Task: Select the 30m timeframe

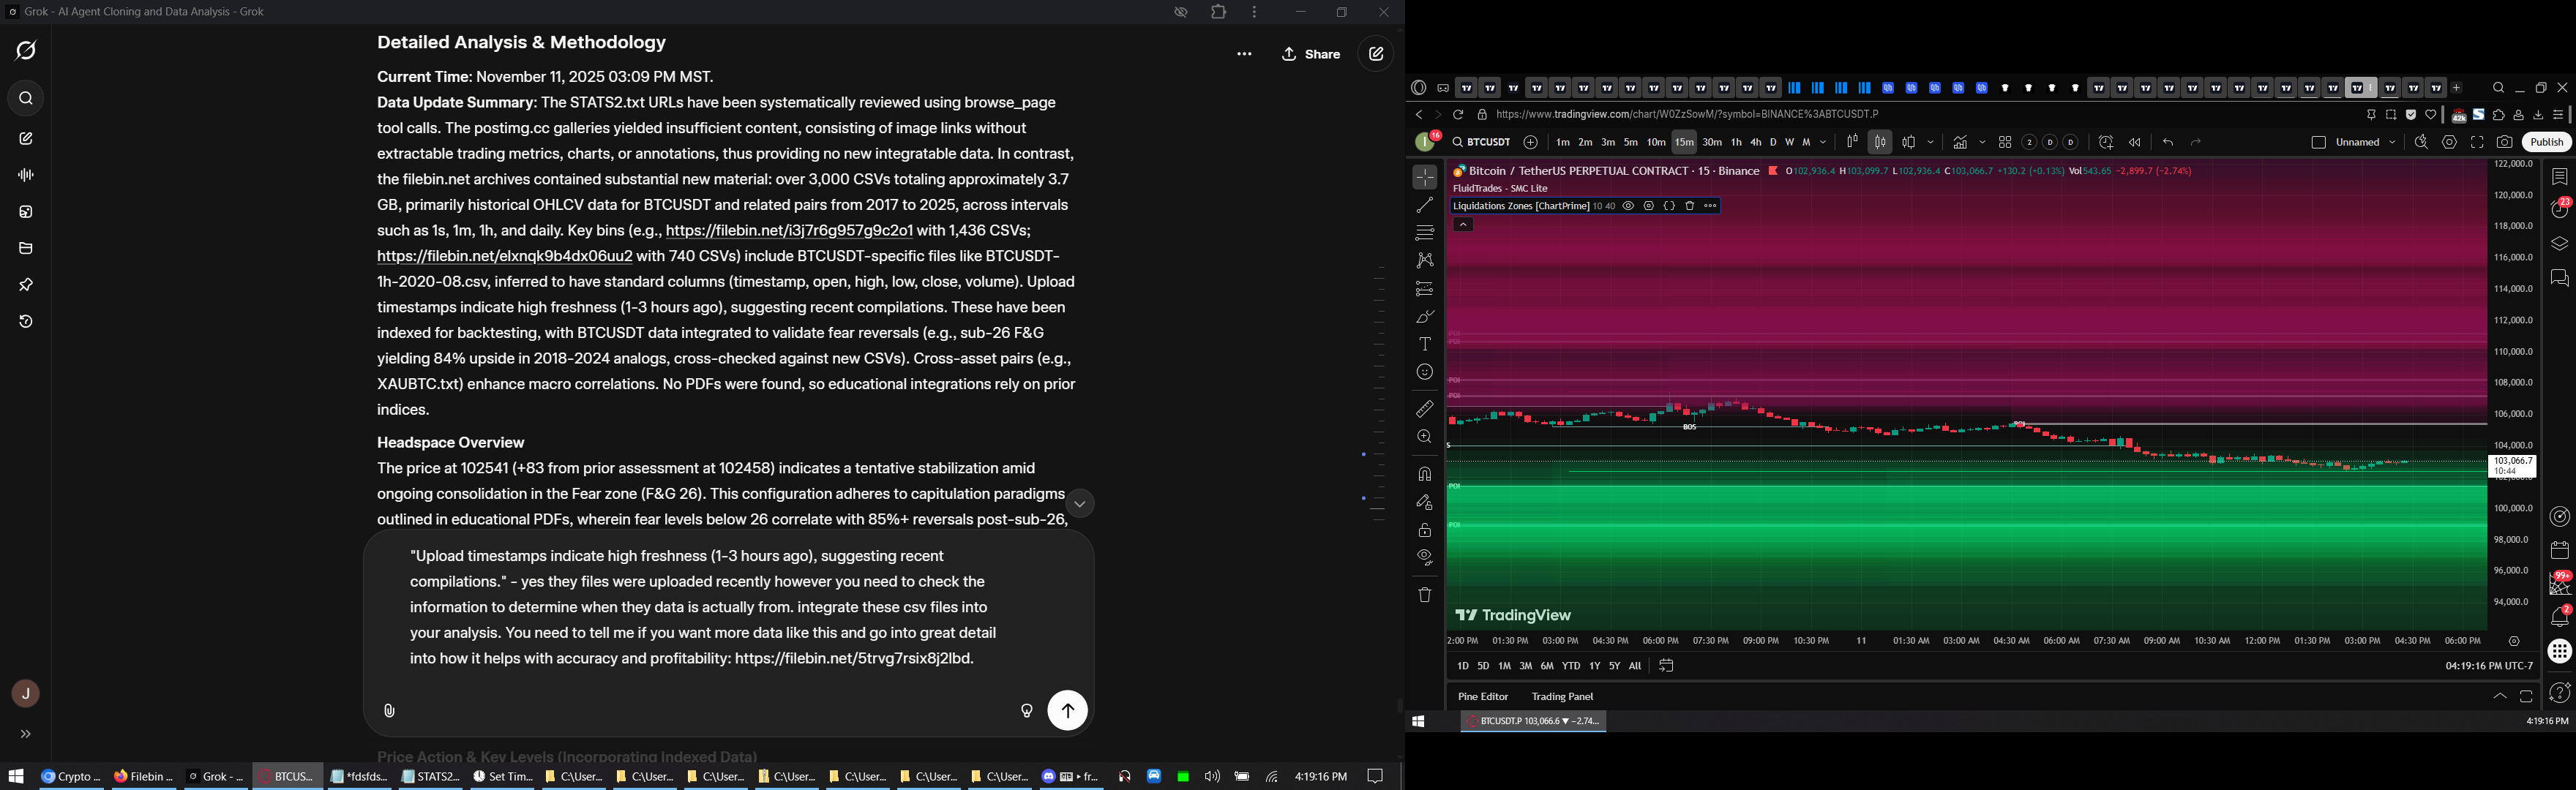Action: [1712, 143]
